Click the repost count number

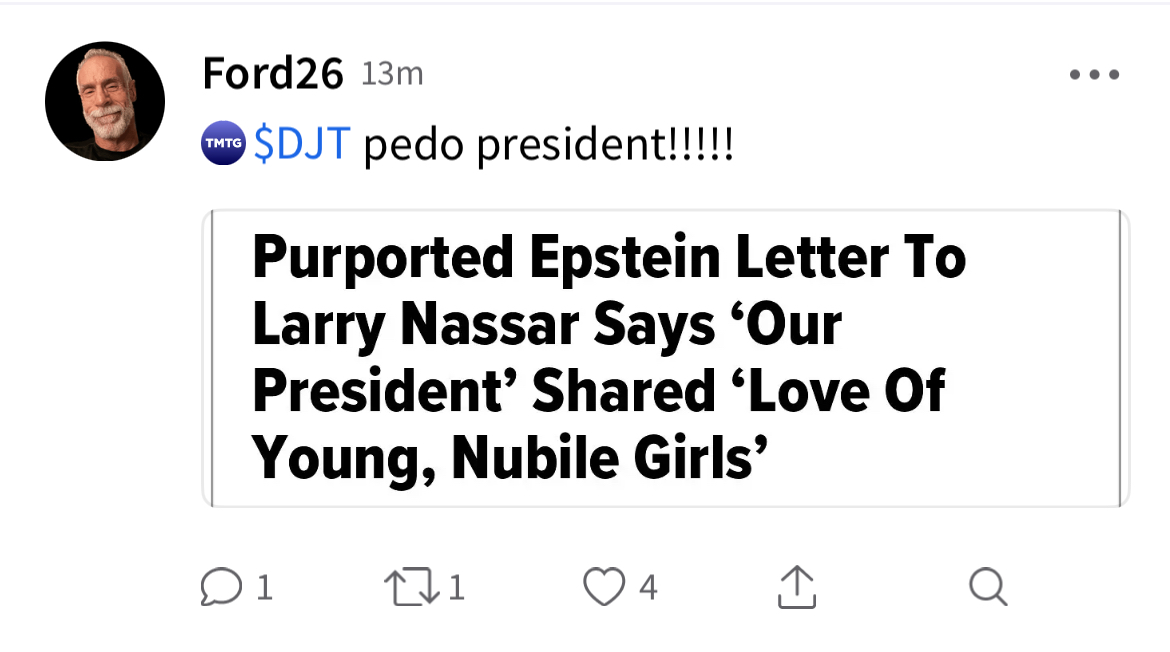456,588
